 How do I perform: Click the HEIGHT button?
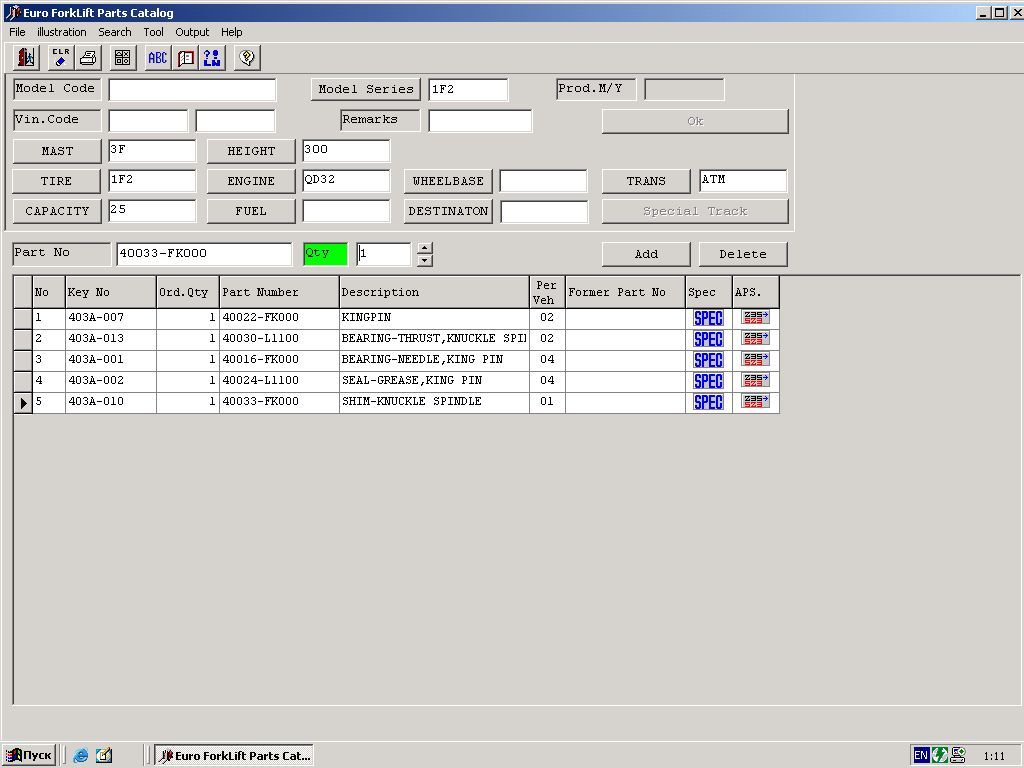251,151
